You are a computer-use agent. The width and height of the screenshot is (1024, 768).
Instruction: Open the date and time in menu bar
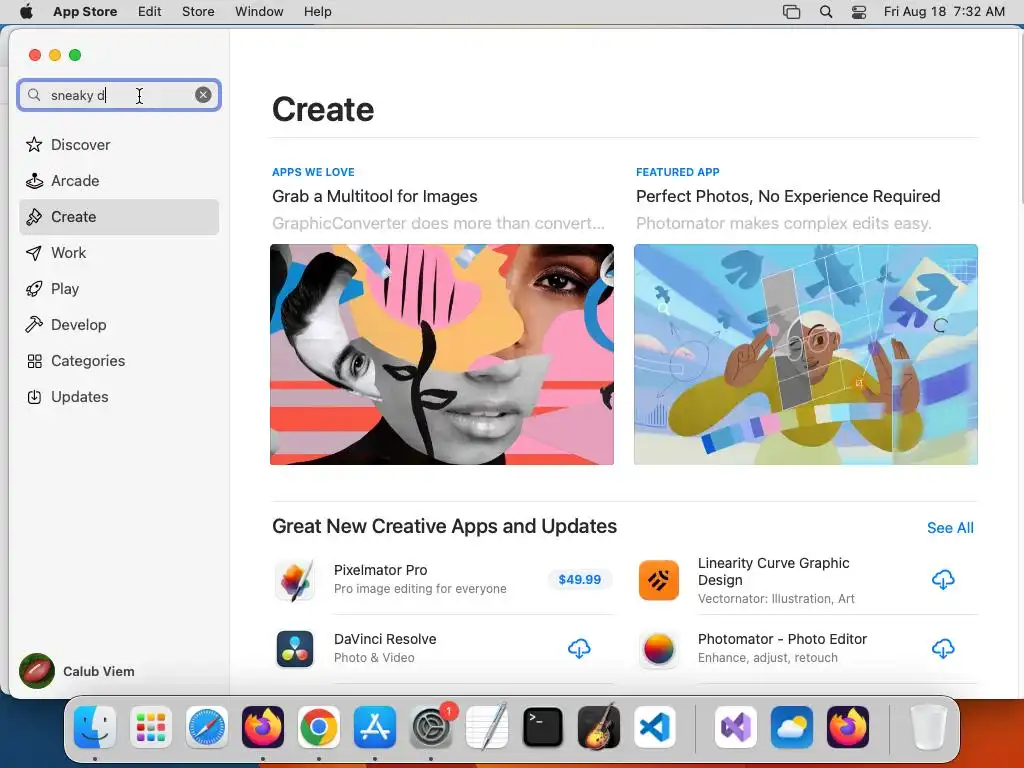click(x=944, y=12)
